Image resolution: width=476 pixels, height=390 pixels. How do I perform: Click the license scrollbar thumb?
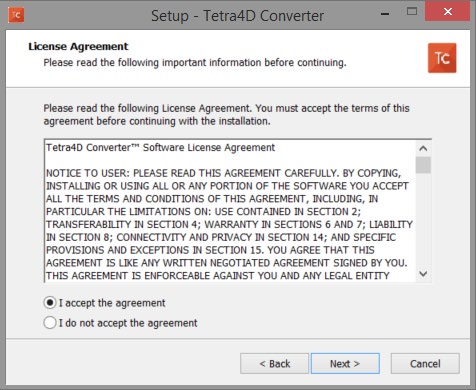423,165
